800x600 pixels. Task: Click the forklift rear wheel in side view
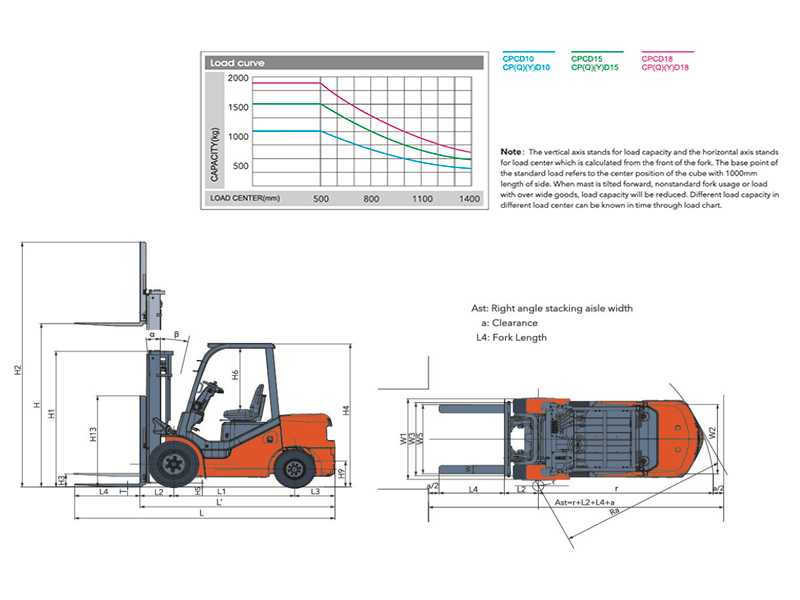click(x=294, y=469)
